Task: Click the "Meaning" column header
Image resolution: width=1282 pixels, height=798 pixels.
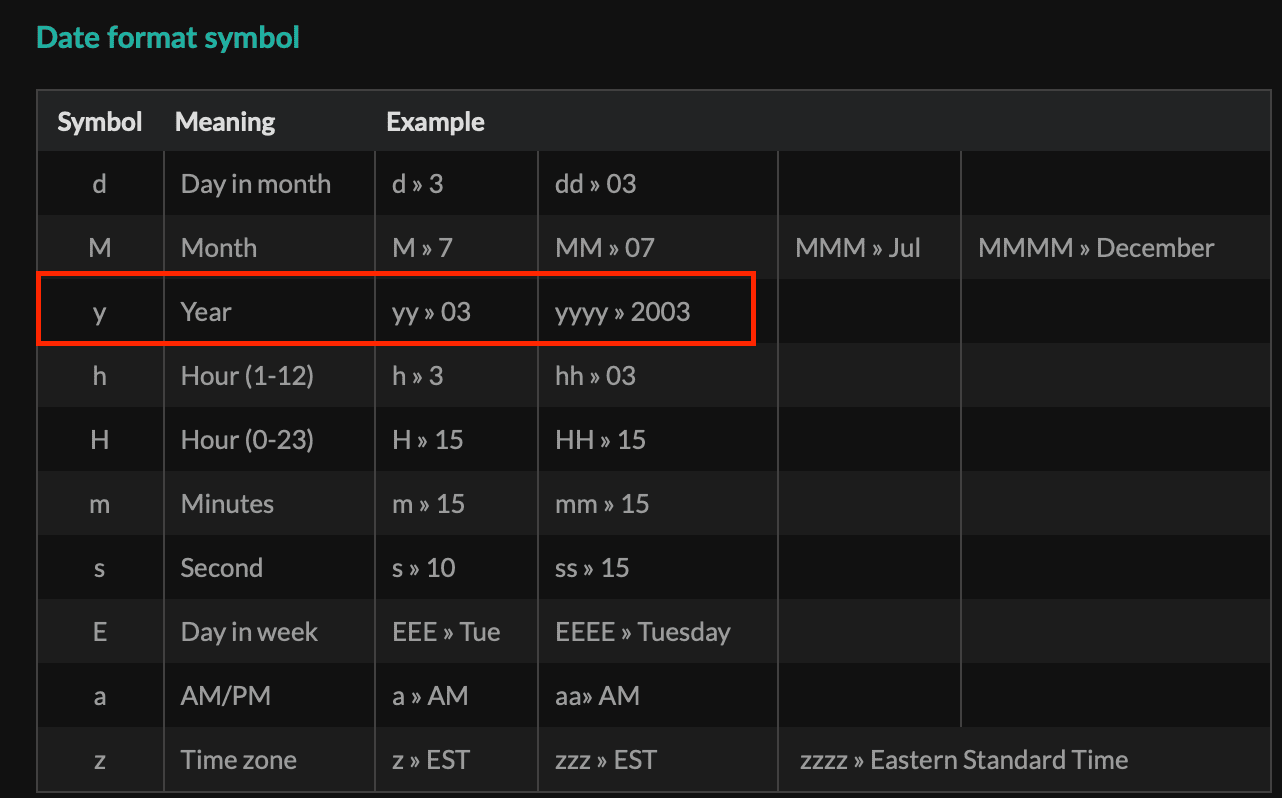Action: 225,122
